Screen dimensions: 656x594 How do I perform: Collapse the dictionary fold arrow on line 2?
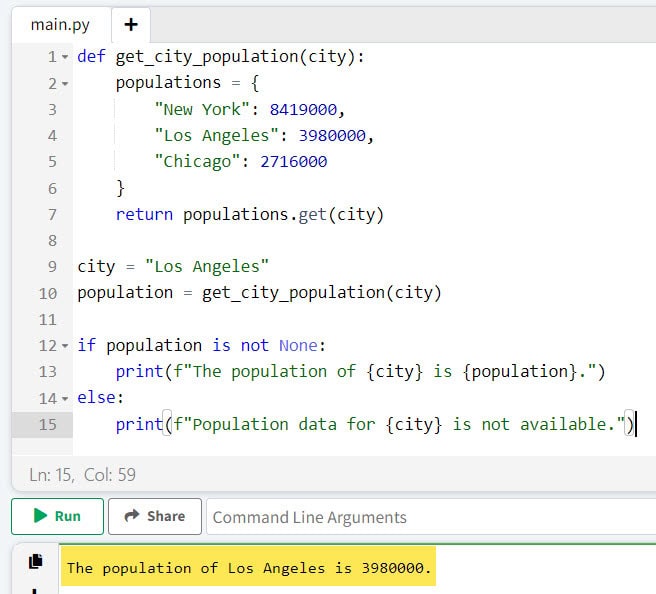tap(65, 84)
